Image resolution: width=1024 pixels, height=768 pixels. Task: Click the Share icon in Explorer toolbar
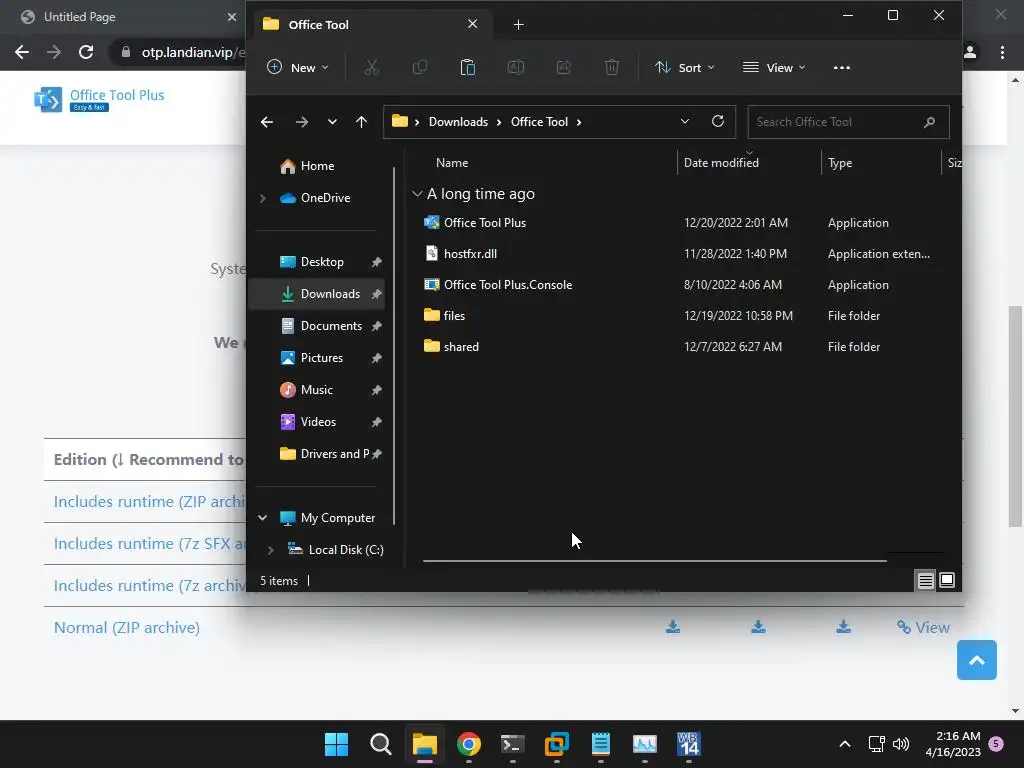(x=564, y=67)
